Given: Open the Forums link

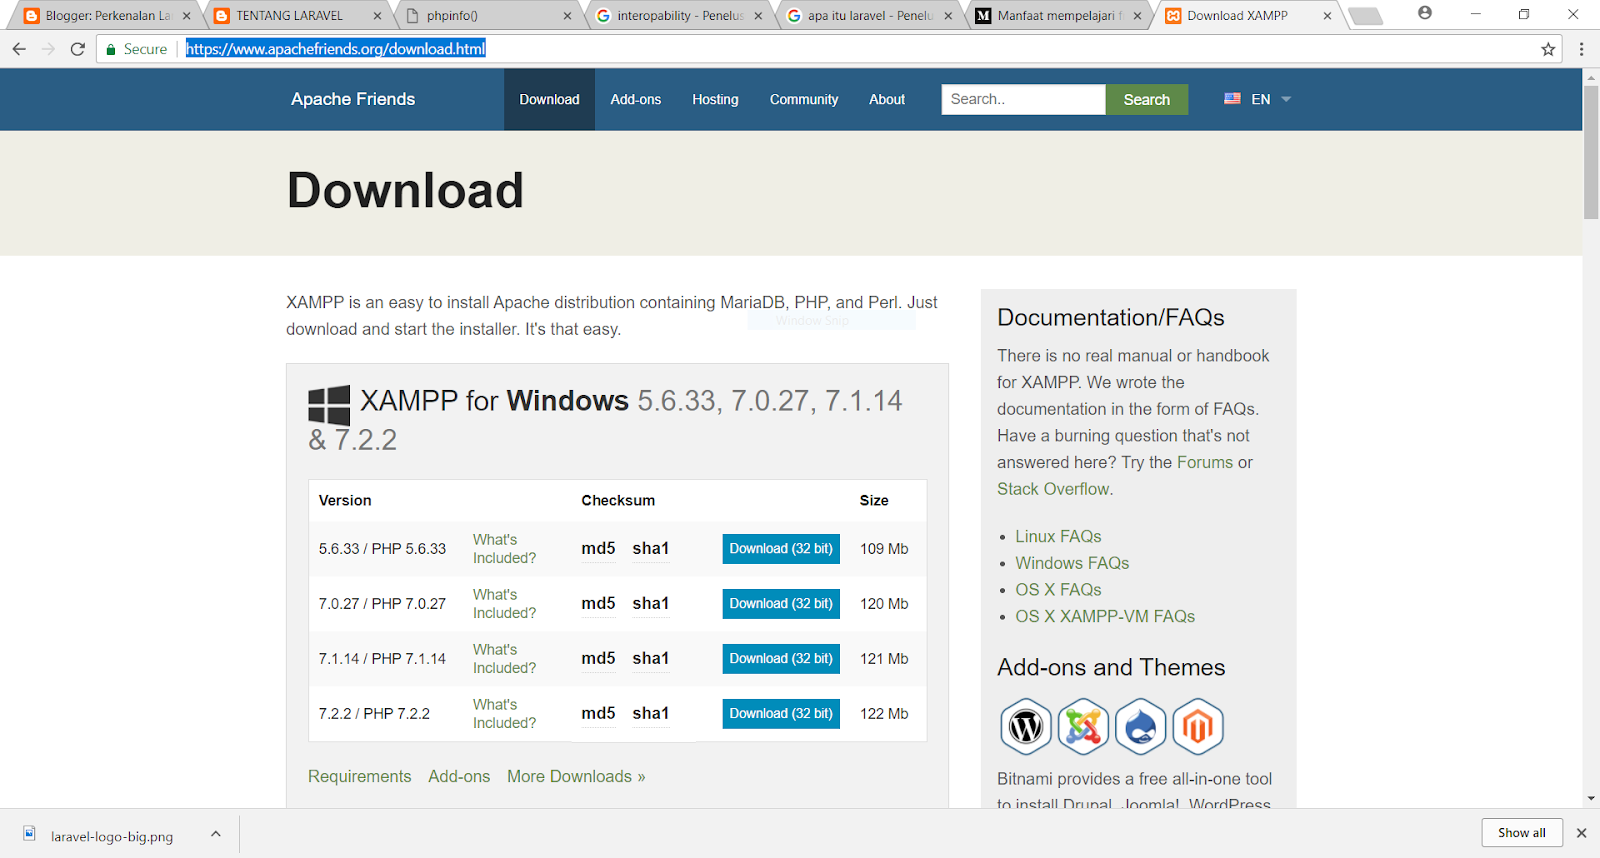Looking at the screenshot, I should 1205,462.
